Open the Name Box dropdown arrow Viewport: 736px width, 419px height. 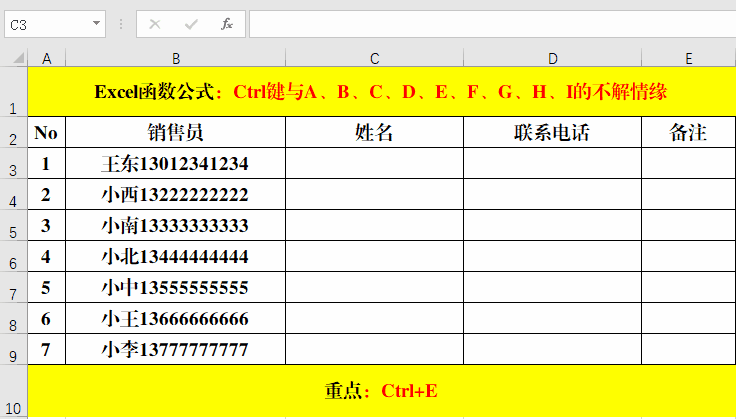tap(96, 23)
